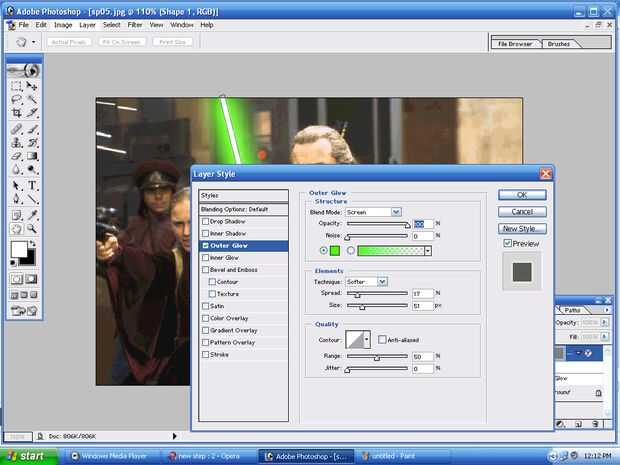This screenshot has width=620, height=465.
Task: Select the Rectangular Marquee tool
Action: pyautogui.click(x=16, y=87)
